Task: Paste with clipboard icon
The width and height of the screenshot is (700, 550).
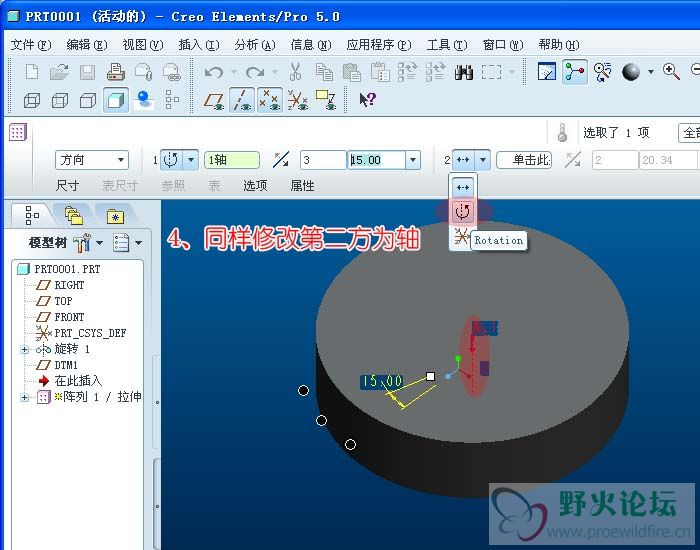Action: 352,72
